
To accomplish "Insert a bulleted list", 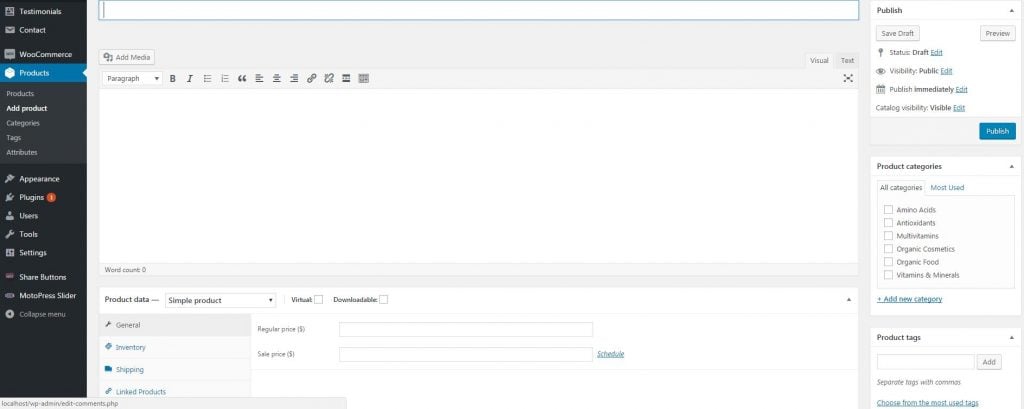I will click(207, 78).
